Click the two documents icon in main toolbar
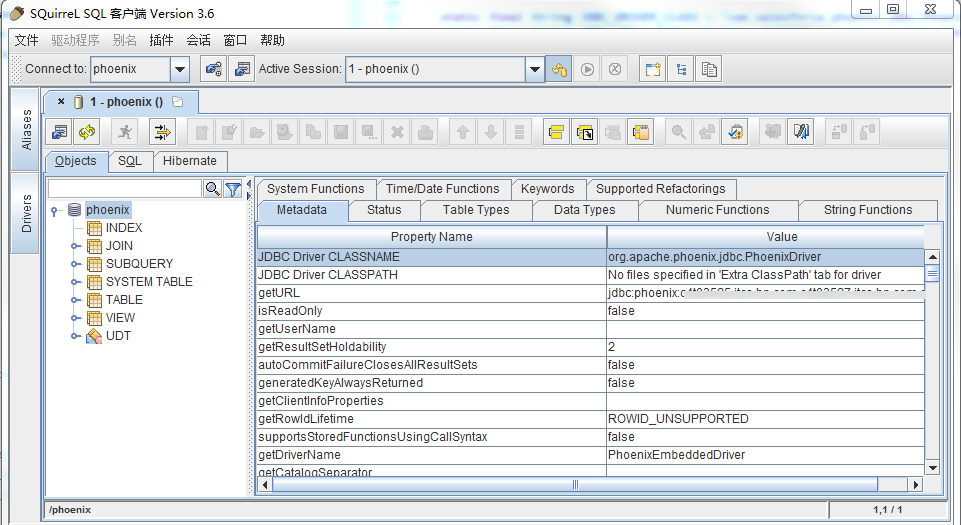Viewport: 961px width, 525px height. tap(708, 69)
